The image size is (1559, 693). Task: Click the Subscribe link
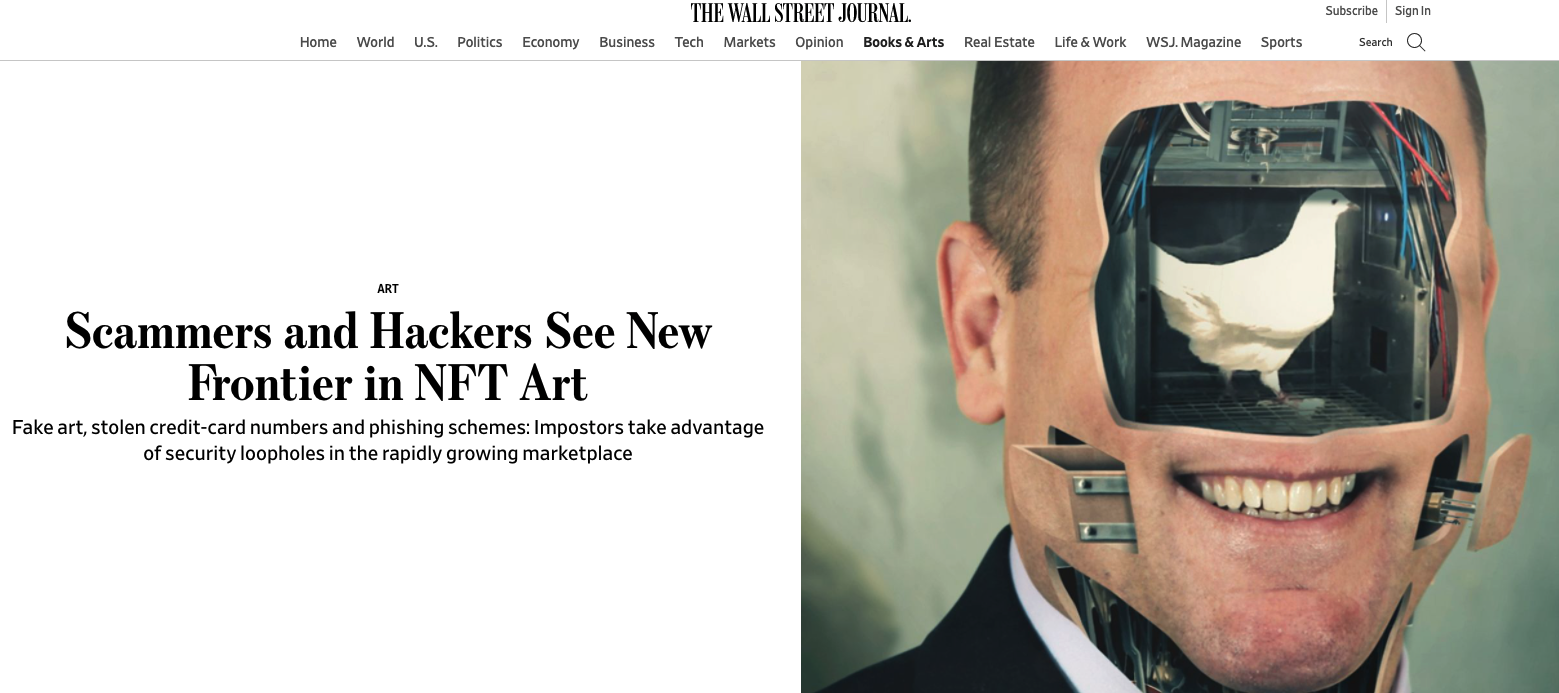(x=1352, y=11)
